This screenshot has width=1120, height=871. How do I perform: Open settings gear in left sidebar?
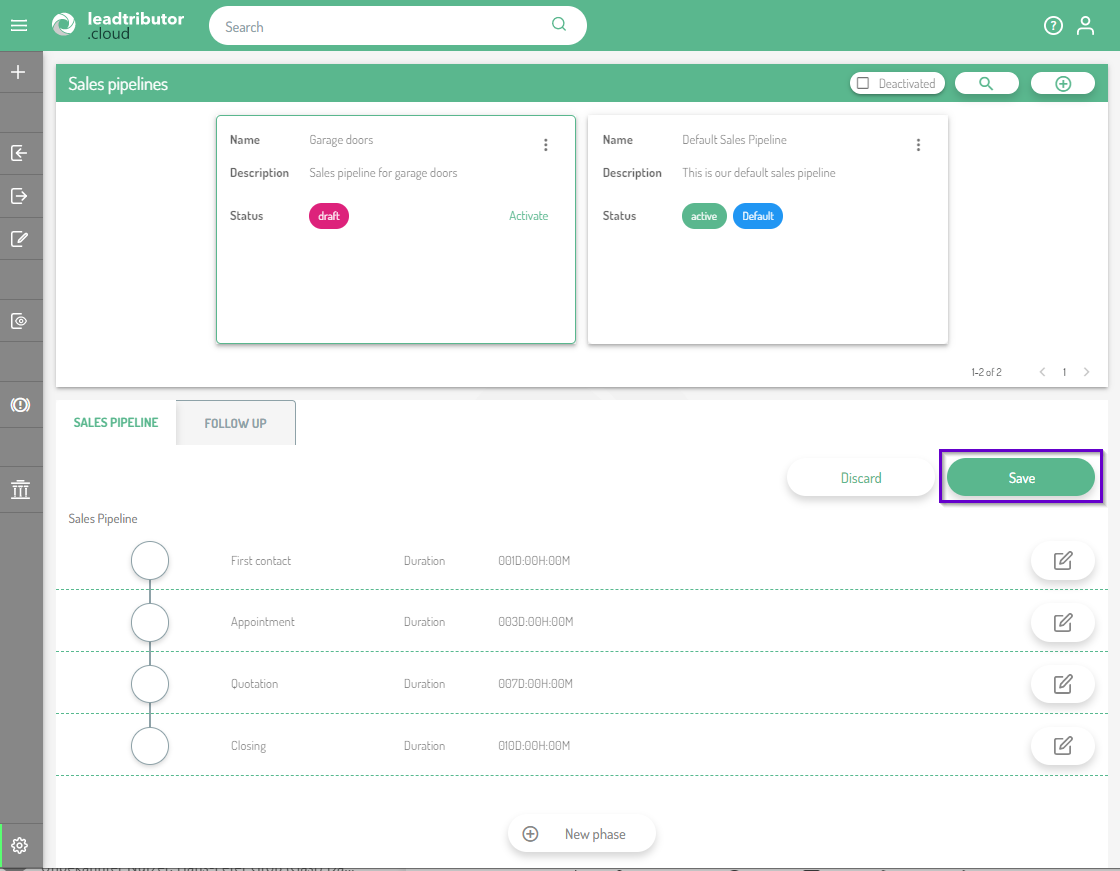pos(19,846)
